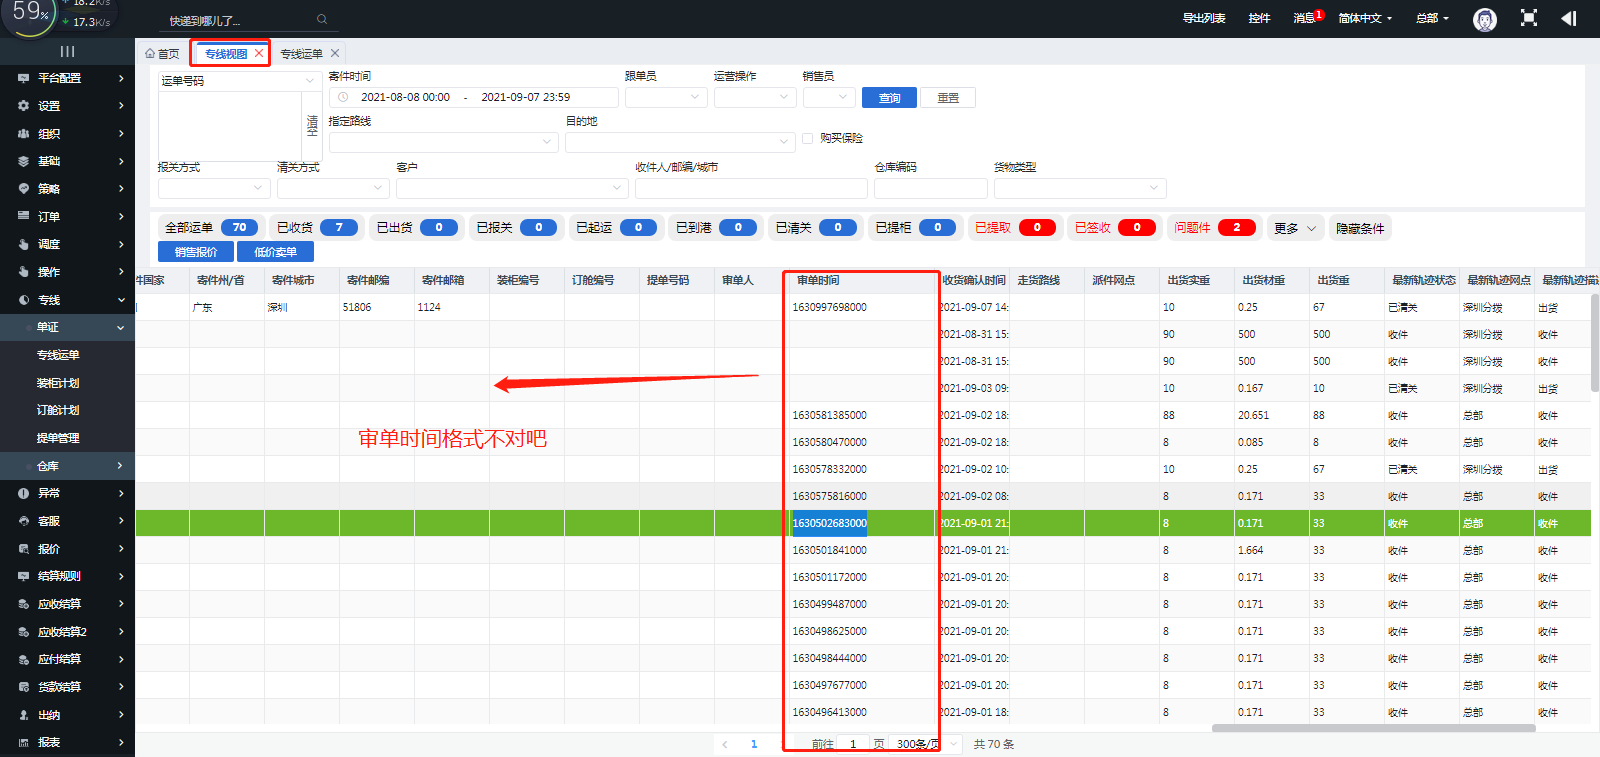Image resolution: width=1600 pixels, height=757 pixels.
Task: Open 消息 notifications in the top bar
Action: 1306,18
